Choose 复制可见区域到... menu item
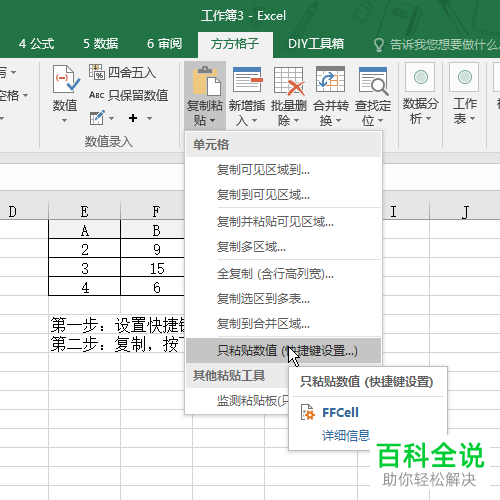Viewport: 500px width, 500px height. point(283,170)
